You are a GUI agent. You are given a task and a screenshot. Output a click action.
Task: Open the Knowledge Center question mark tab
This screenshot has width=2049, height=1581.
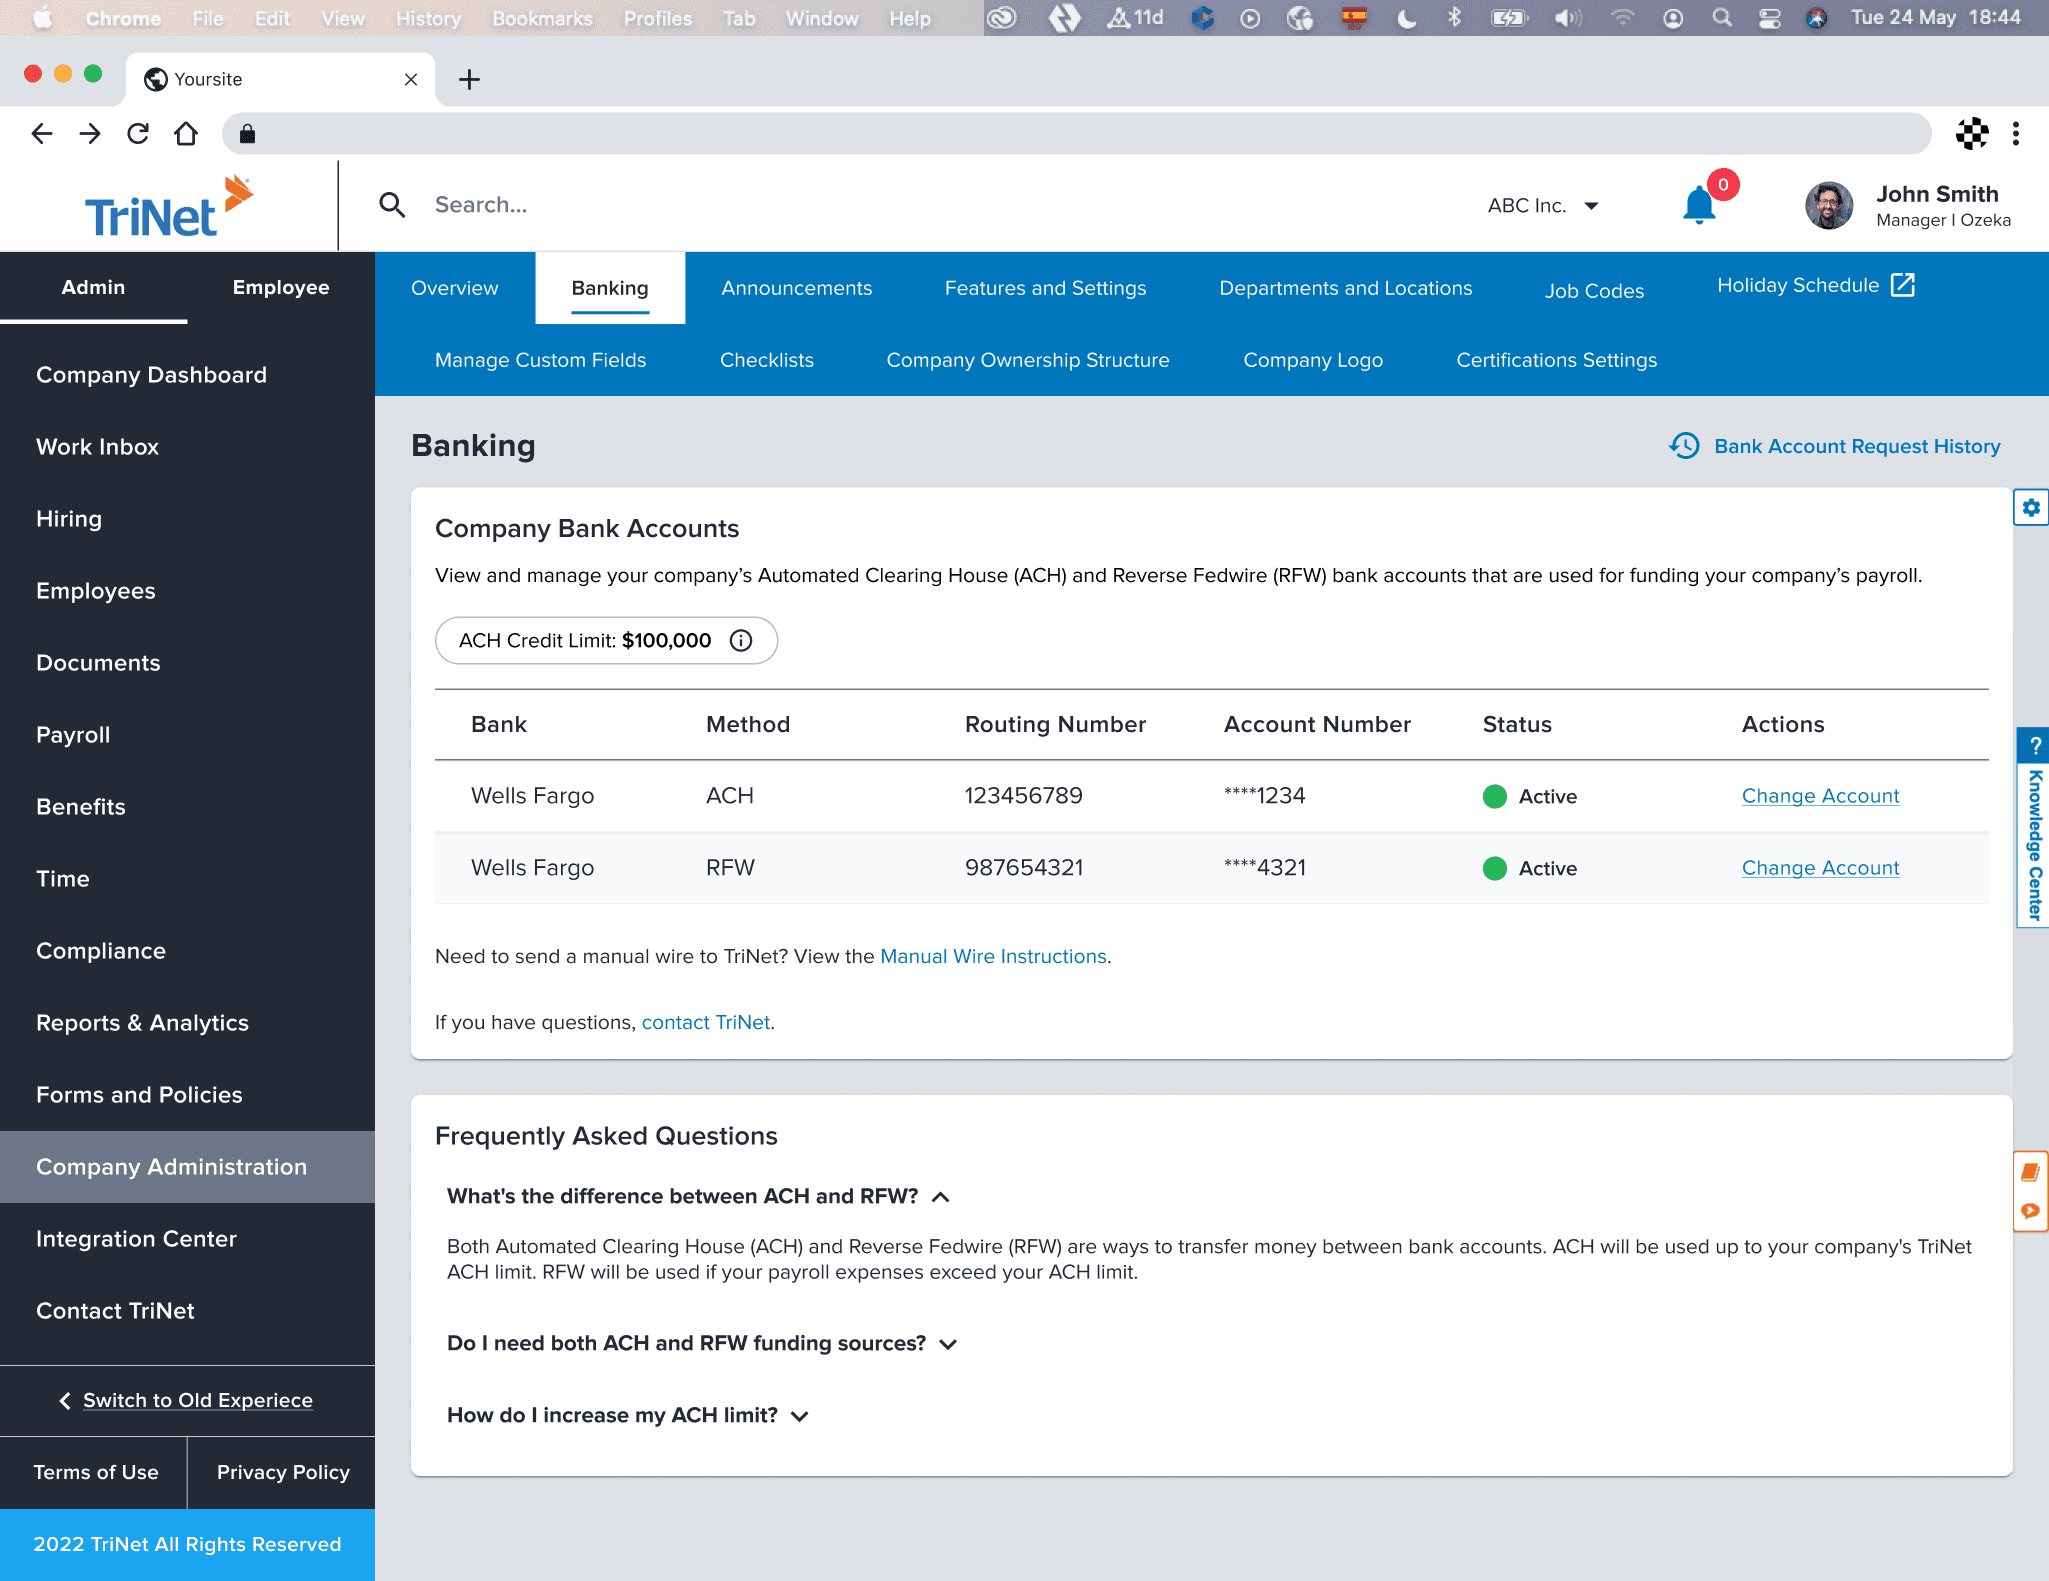pos(2034,746)
